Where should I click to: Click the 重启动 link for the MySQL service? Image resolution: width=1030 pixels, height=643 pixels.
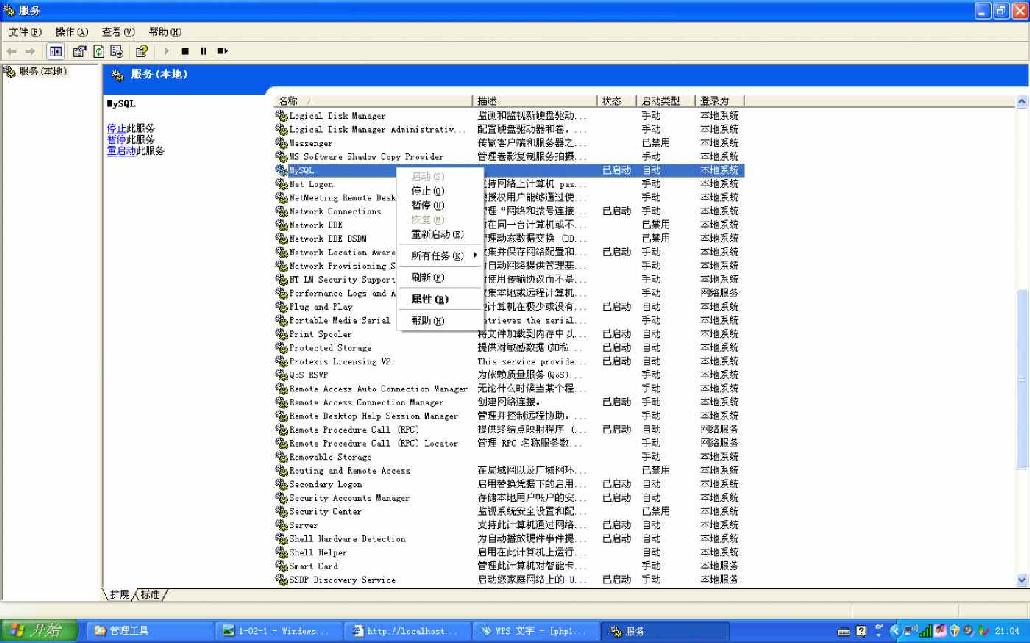click(122, 151)
